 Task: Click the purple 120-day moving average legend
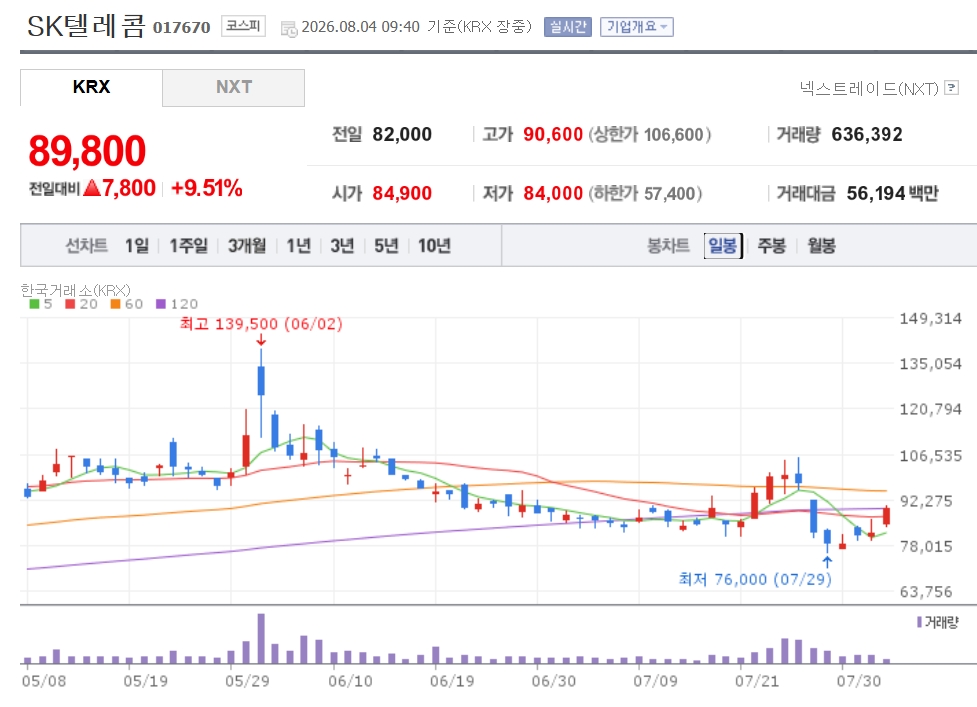tap(177, 304)
